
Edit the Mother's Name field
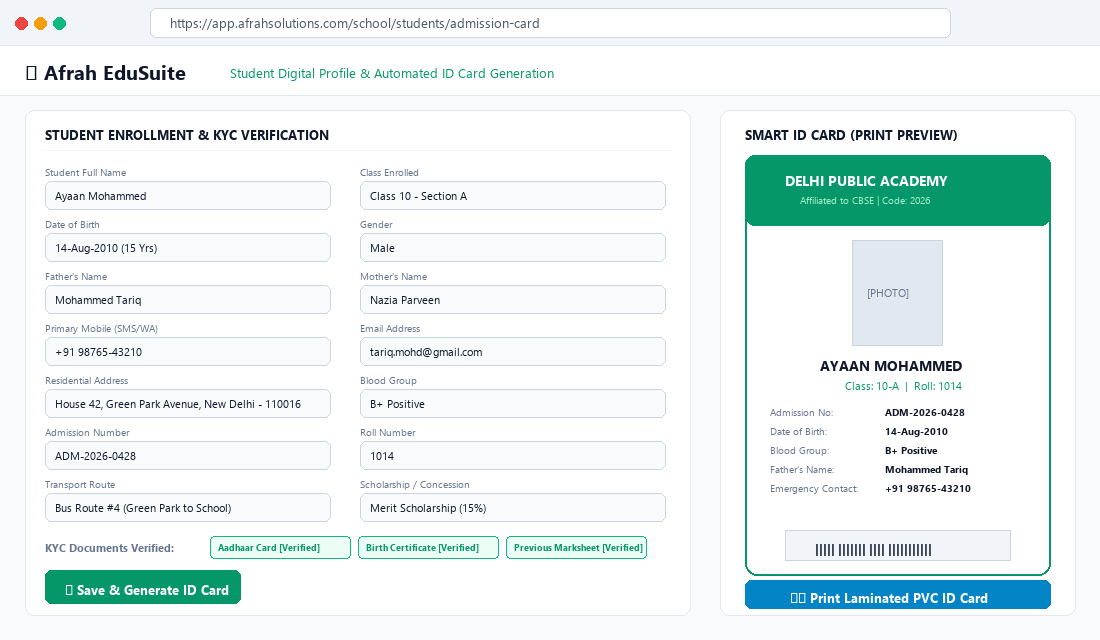tap(512, 300)
